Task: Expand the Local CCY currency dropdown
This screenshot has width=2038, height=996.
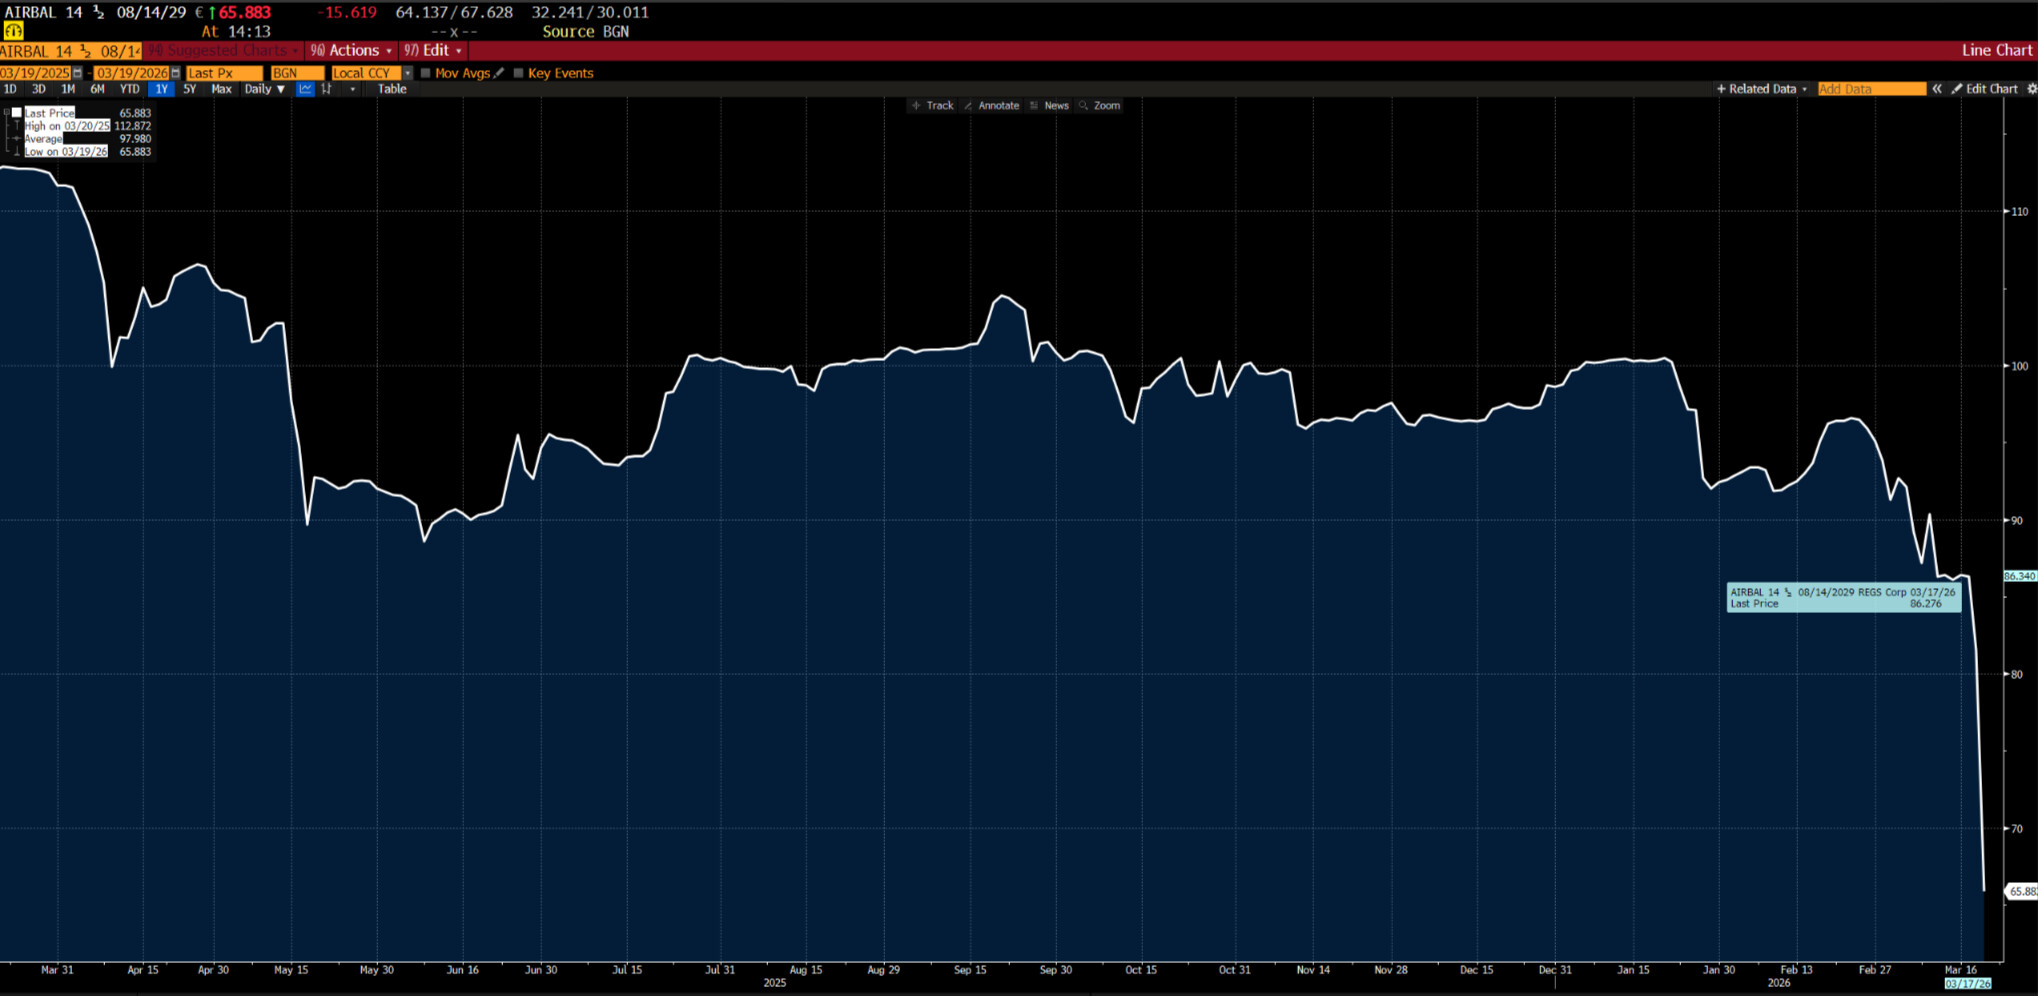Action: click(x=407, y=73)
